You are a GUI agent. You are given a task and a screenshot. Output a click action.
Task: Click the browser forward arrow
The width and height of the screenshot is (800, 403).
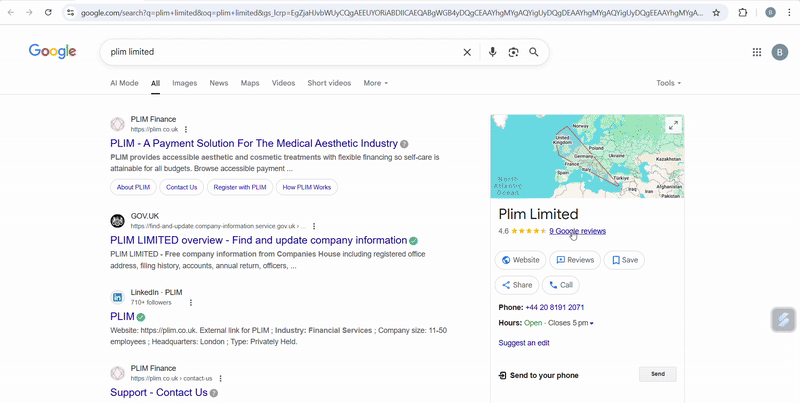pyautogui.click(x=29, y=12)
